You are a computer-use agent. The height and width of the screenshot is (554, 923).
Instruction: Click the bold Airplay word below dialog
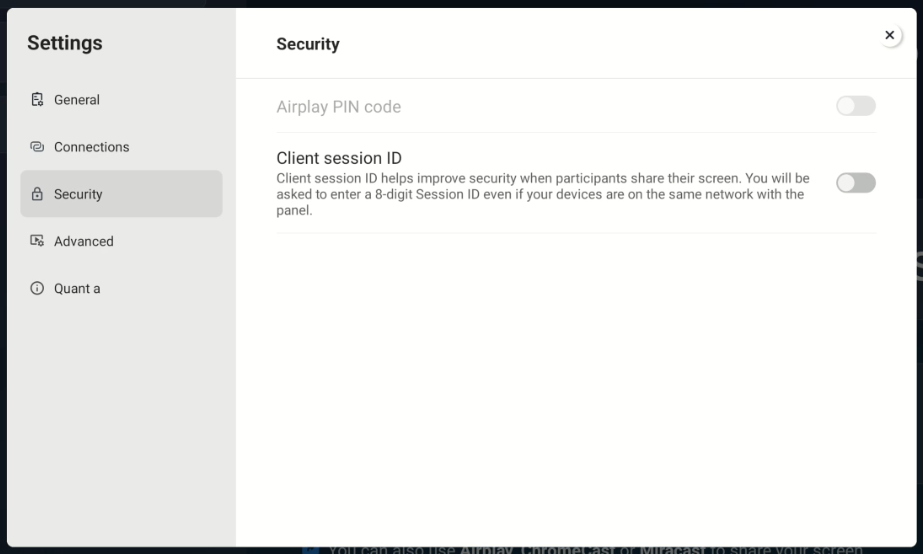[486, 549]
